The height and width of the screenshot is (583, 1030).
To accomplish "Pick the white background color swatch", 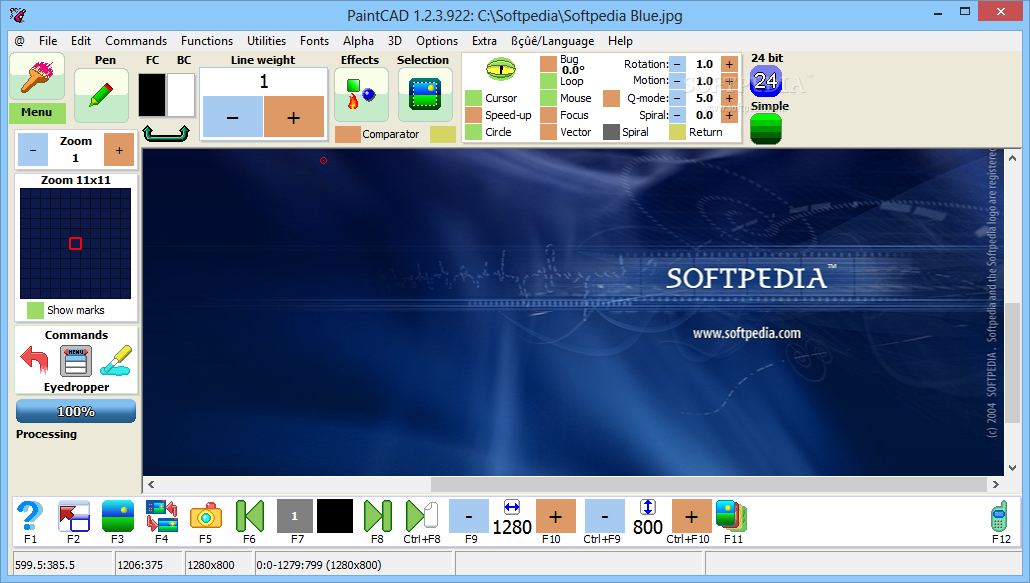I will tap(181, 95).
